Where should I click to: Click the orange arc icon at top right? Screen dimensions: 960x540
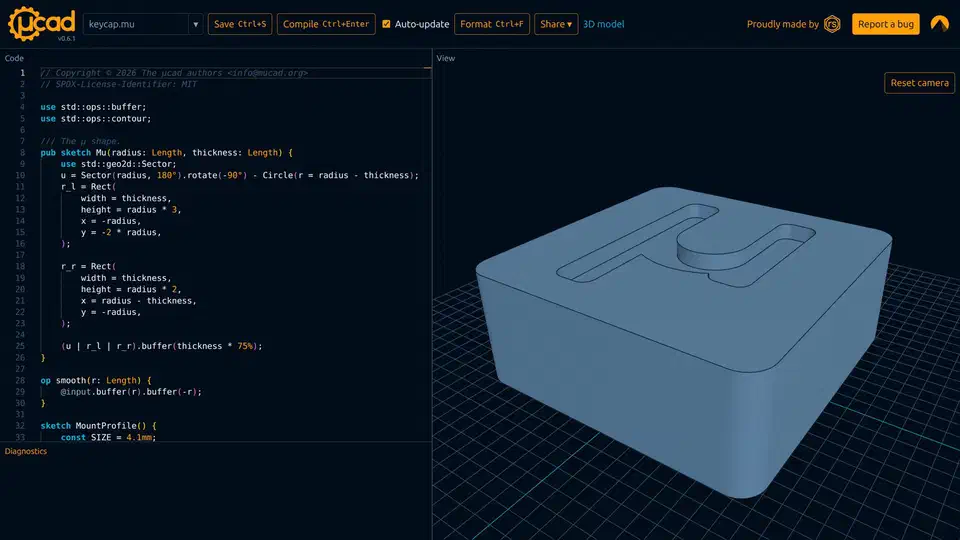click(x=939, y=24)
